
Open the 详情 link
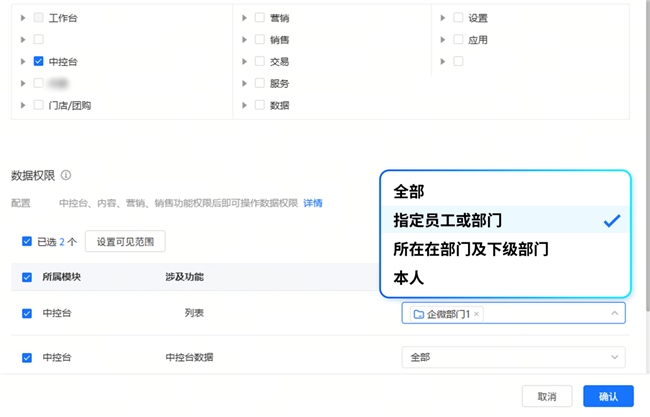pos(313,203)
